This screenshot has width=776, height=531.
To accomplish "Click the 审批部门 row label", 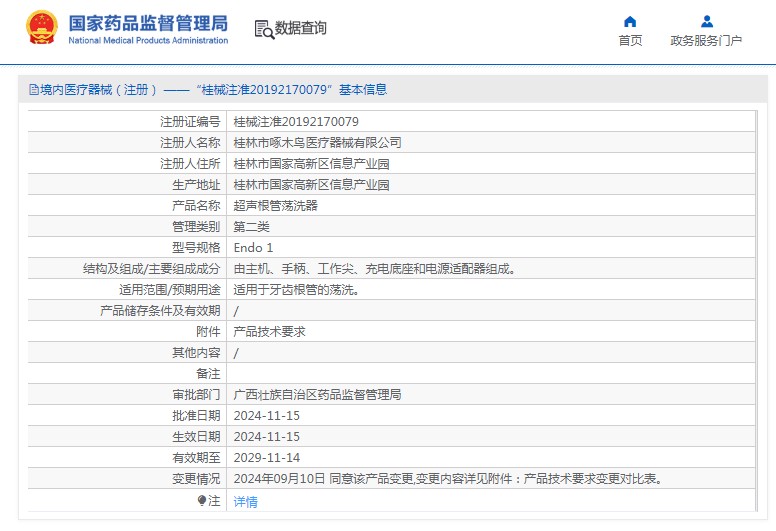I will point(196,394).
